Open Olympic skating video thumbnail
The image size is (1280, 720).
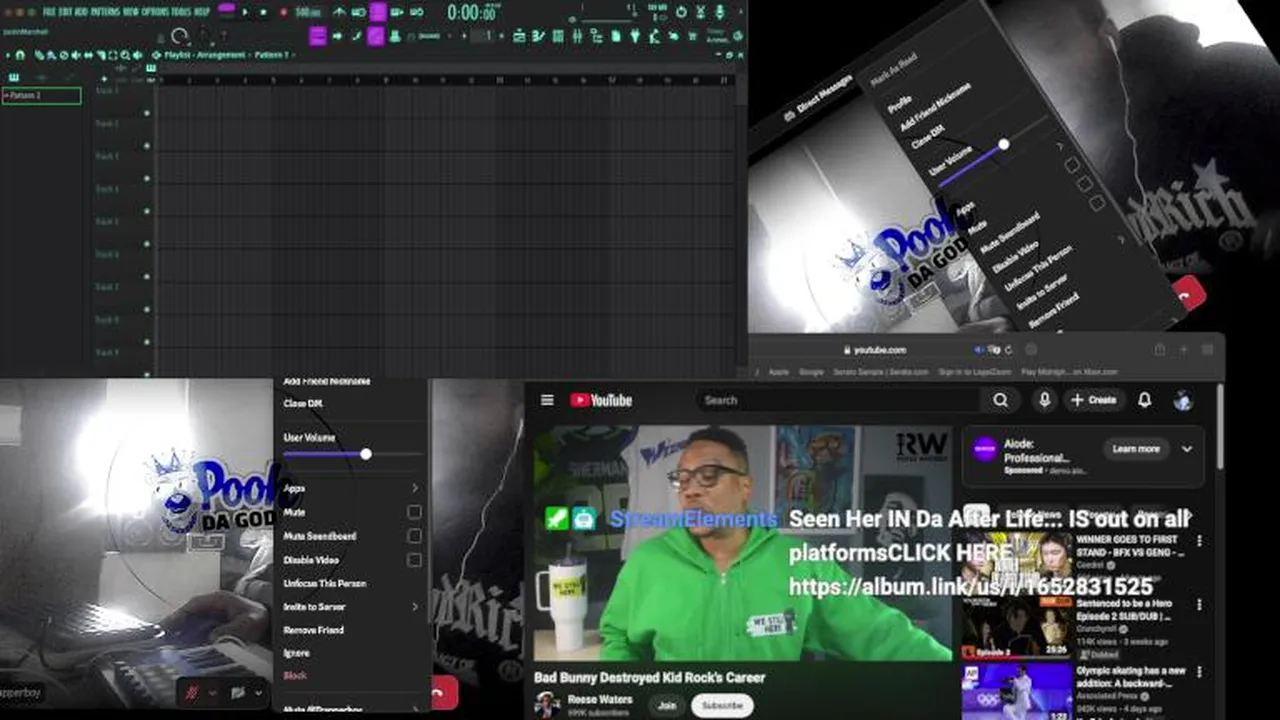point(1017,691)
